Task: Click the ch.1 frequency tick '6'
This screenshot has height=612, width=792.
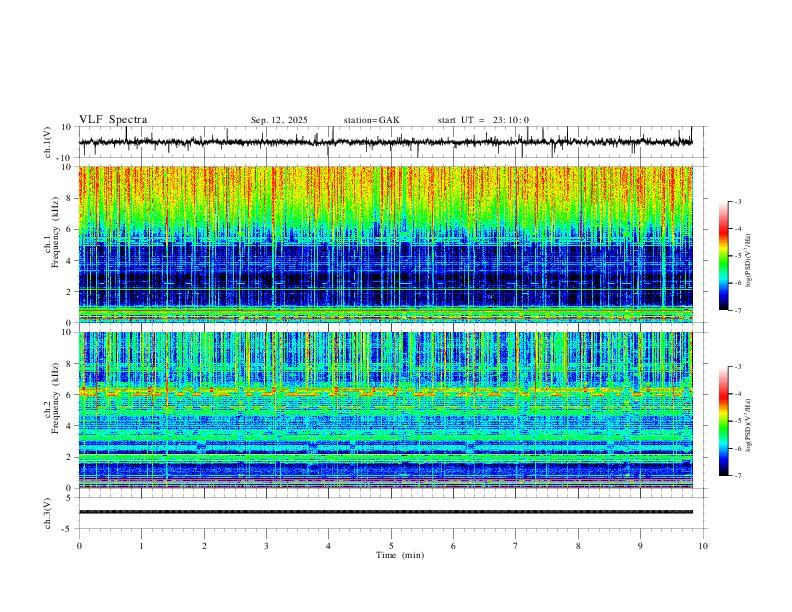Action: point(69,229)
